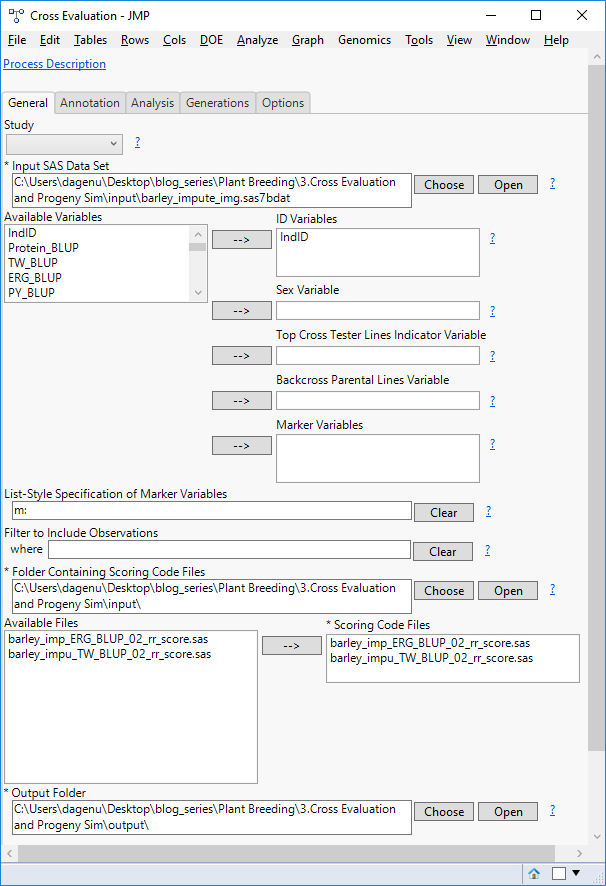The image size is (606, 886).
Task: Add variable to Sex Variable with arrow
Action: [x=241, y=310]
